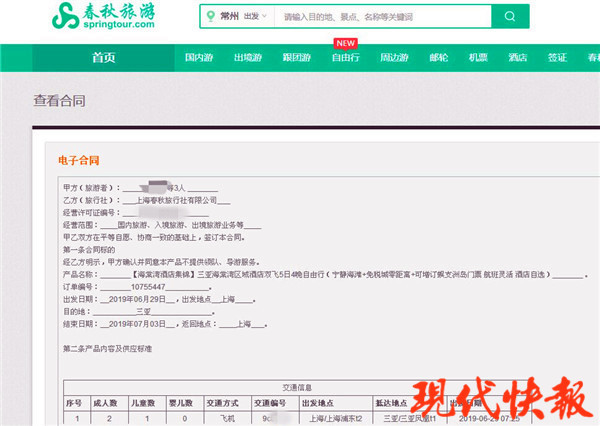Viewport: 600px width, 426px height.
Task: Open the 酒店 hotel section
Action: click(517, 59)
